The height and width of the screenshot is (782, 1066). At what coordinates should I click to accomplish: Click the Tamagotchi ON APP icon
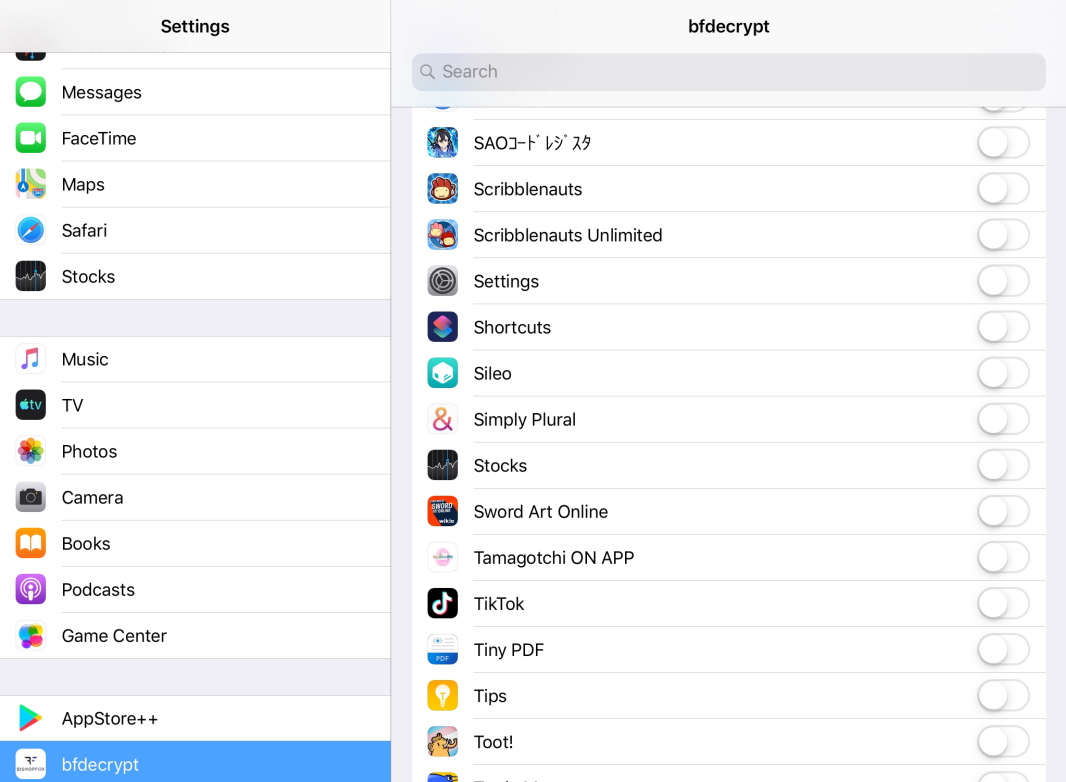pos(442,557)
